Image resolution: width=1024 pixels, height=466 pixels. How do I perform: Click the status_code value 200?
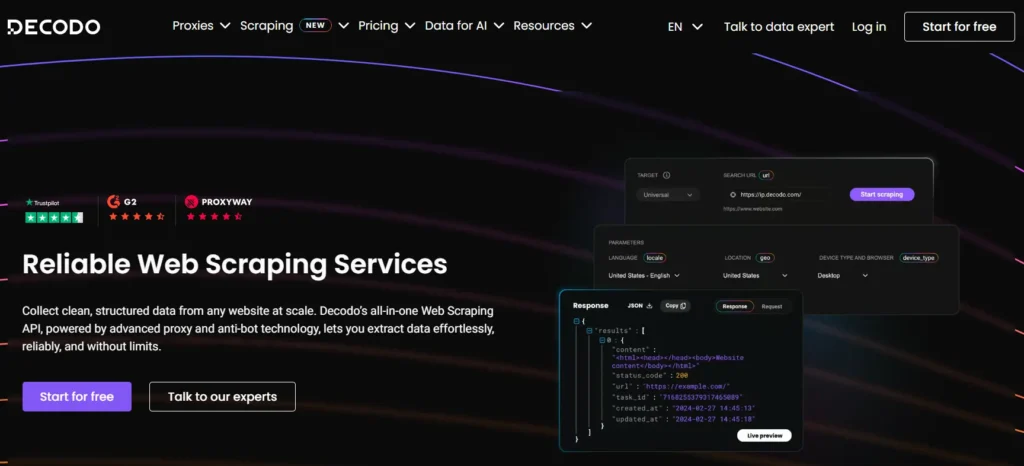(682, 375)
